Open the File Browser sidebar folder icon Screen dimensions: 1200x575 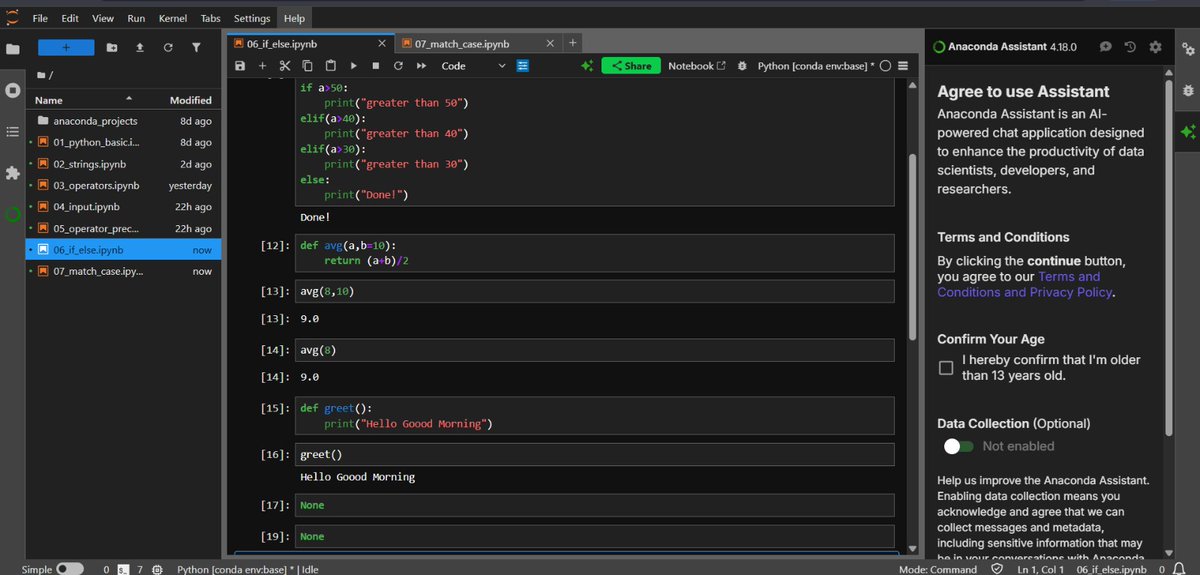pyautogui.click(x=13, y=48)
